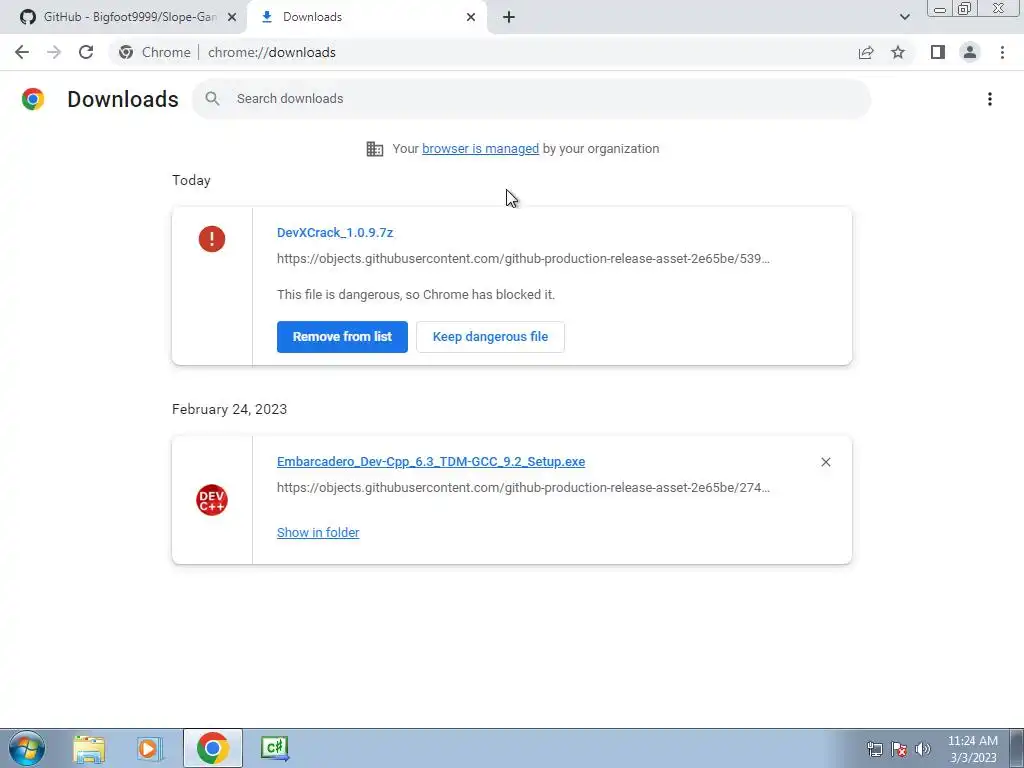Open the Downloads page three-dot menu
1024x768 pixels.
point(990,99)
